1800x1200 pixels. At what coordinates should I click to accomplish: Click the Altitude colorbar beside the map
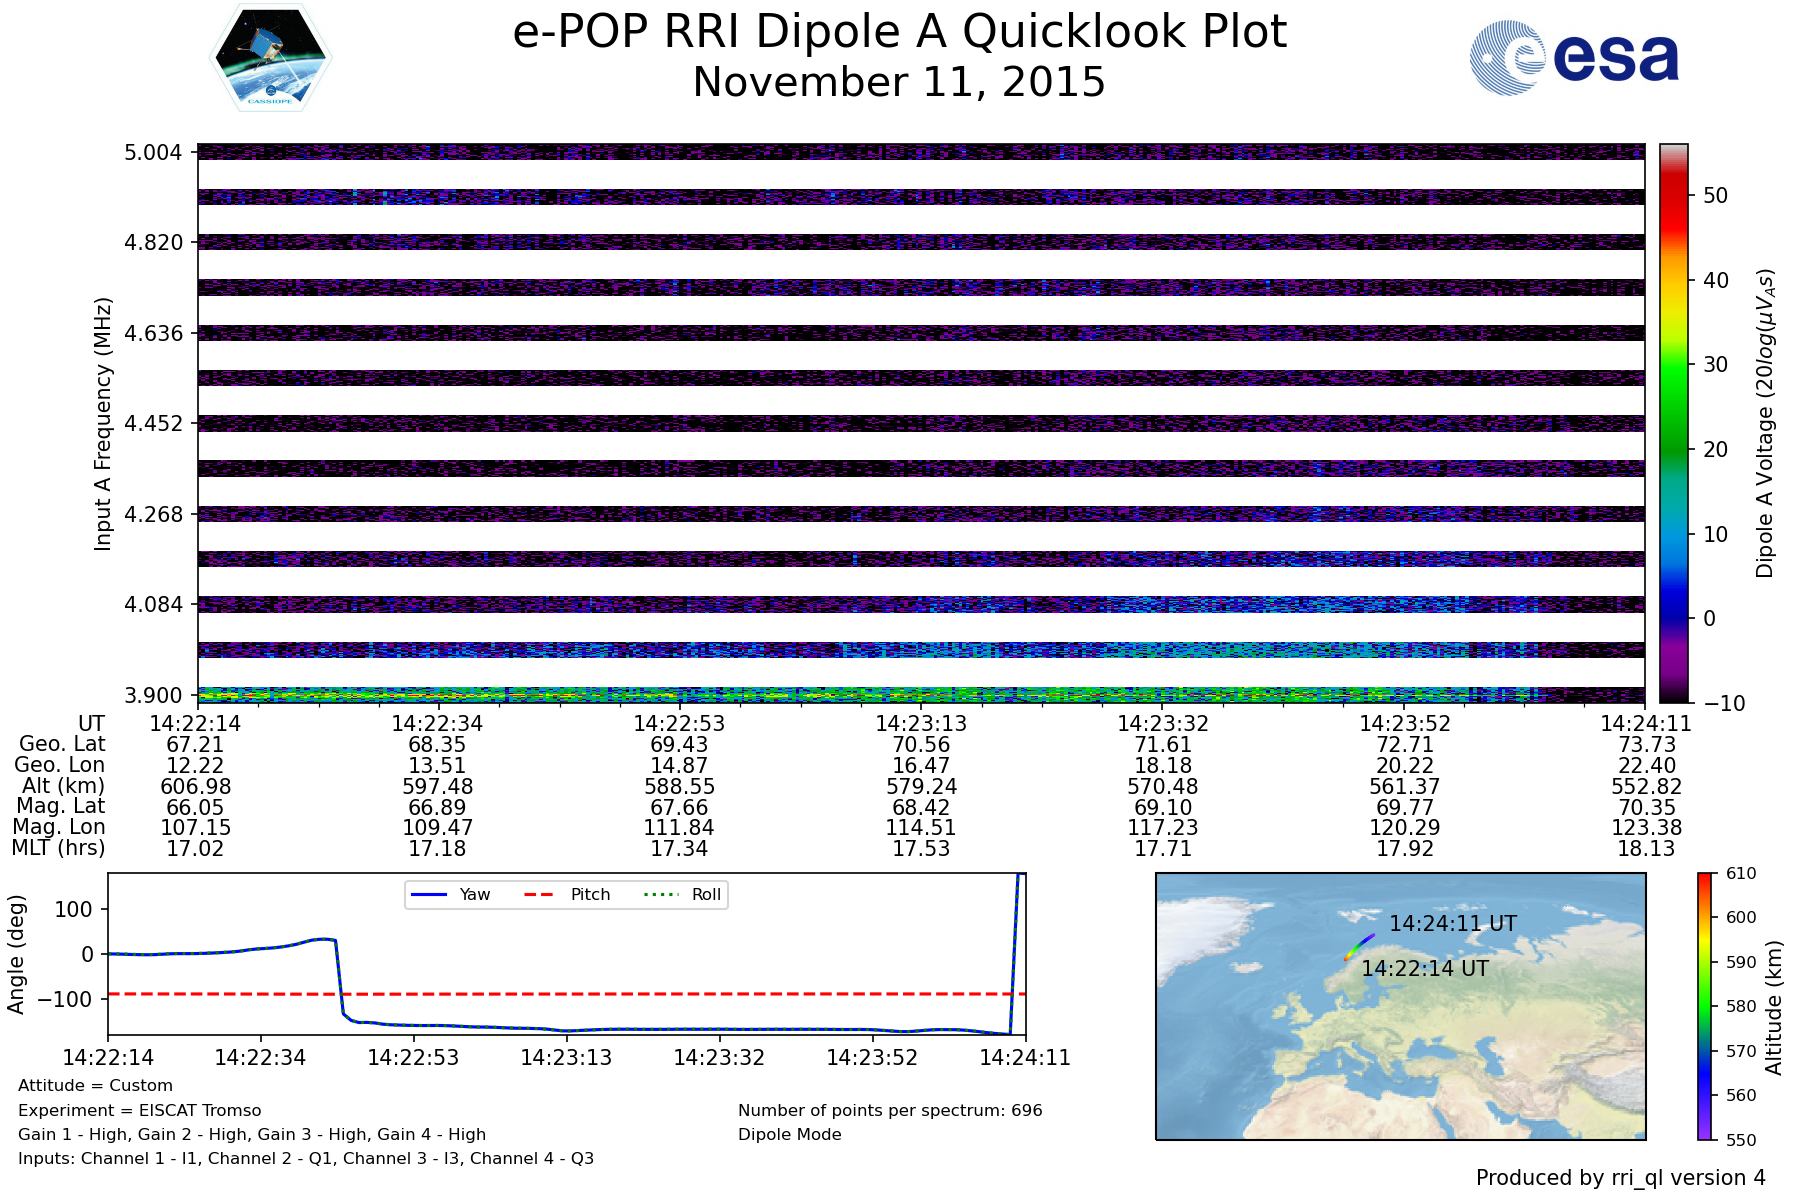tap(1705, 1006)
